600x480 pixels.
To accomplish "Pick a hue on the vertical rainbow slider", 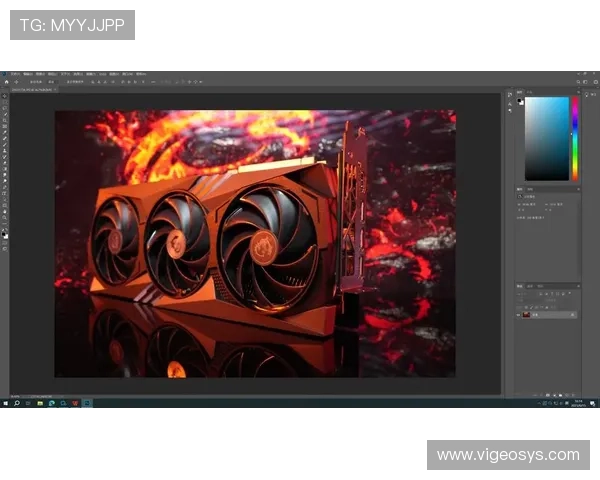I will click(x=574, y=140).
